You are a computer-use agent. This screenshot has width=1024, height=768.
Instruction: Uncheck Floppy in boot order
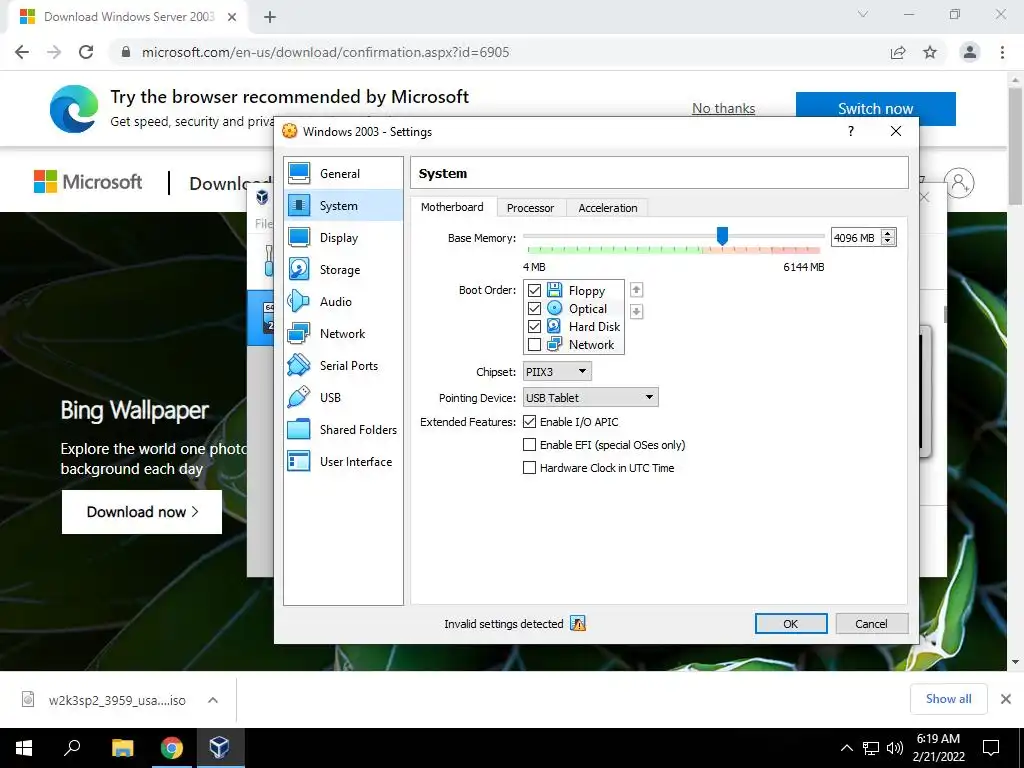click(x=534, y=290)
